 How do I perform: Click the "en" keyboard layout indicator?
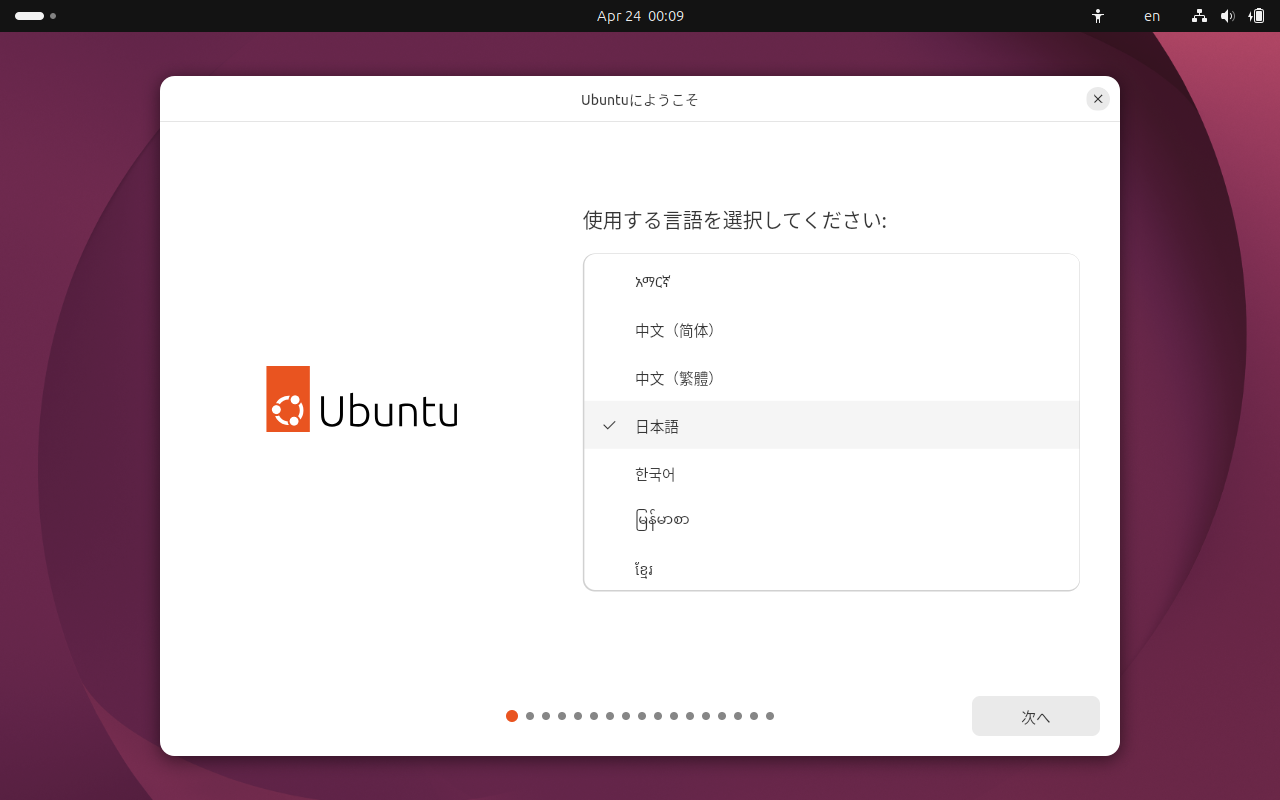1151,16
